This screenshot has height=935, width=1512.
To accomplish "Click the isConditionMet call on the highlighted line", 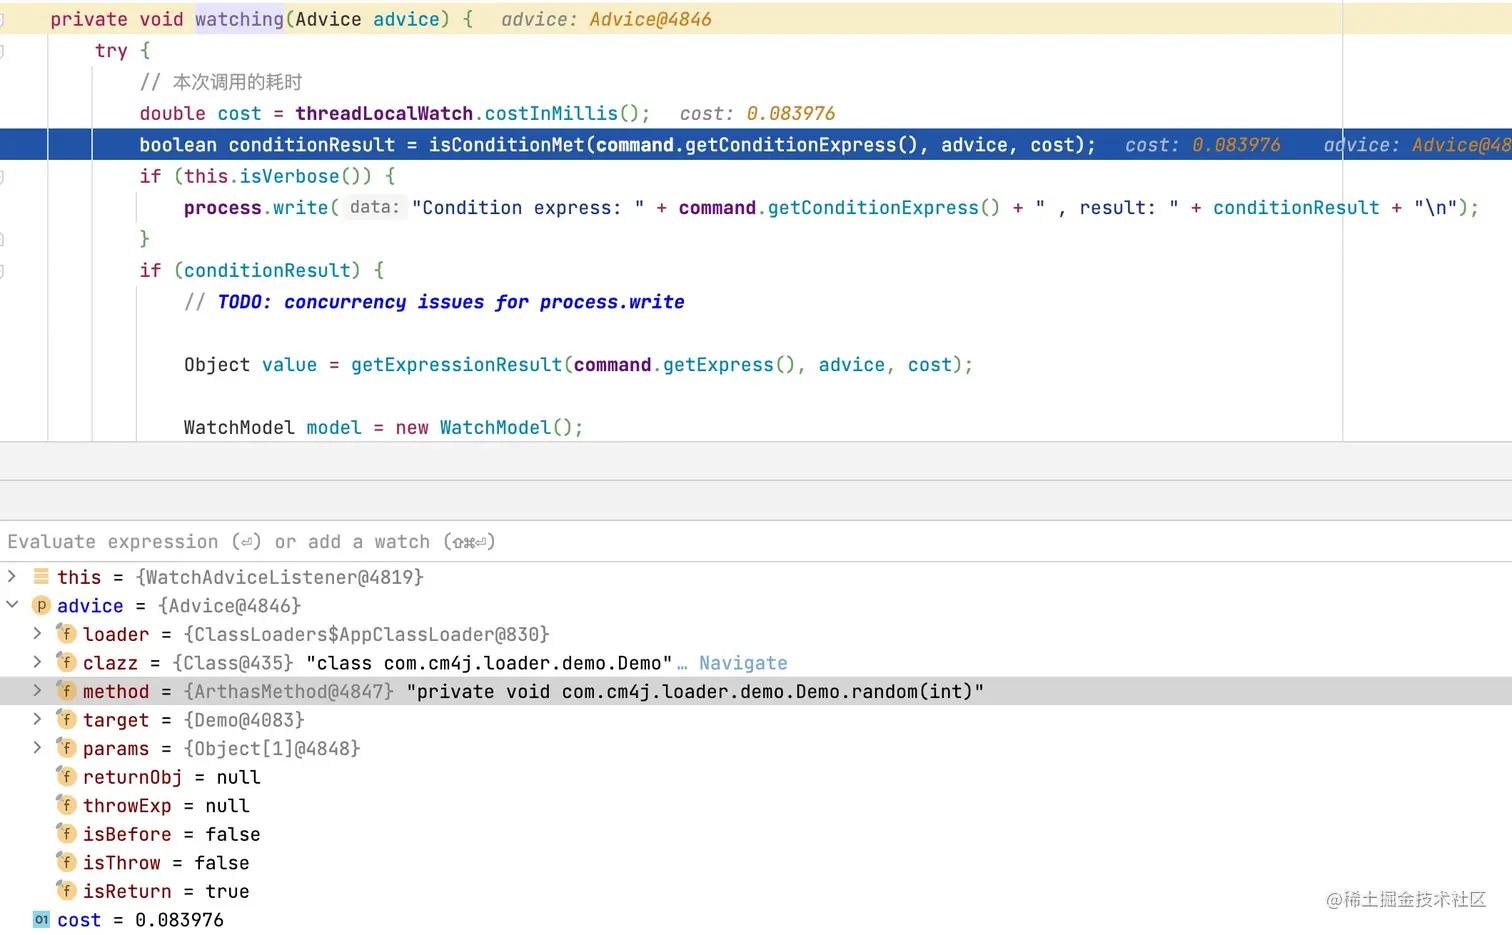I will [x=506, y=145].
